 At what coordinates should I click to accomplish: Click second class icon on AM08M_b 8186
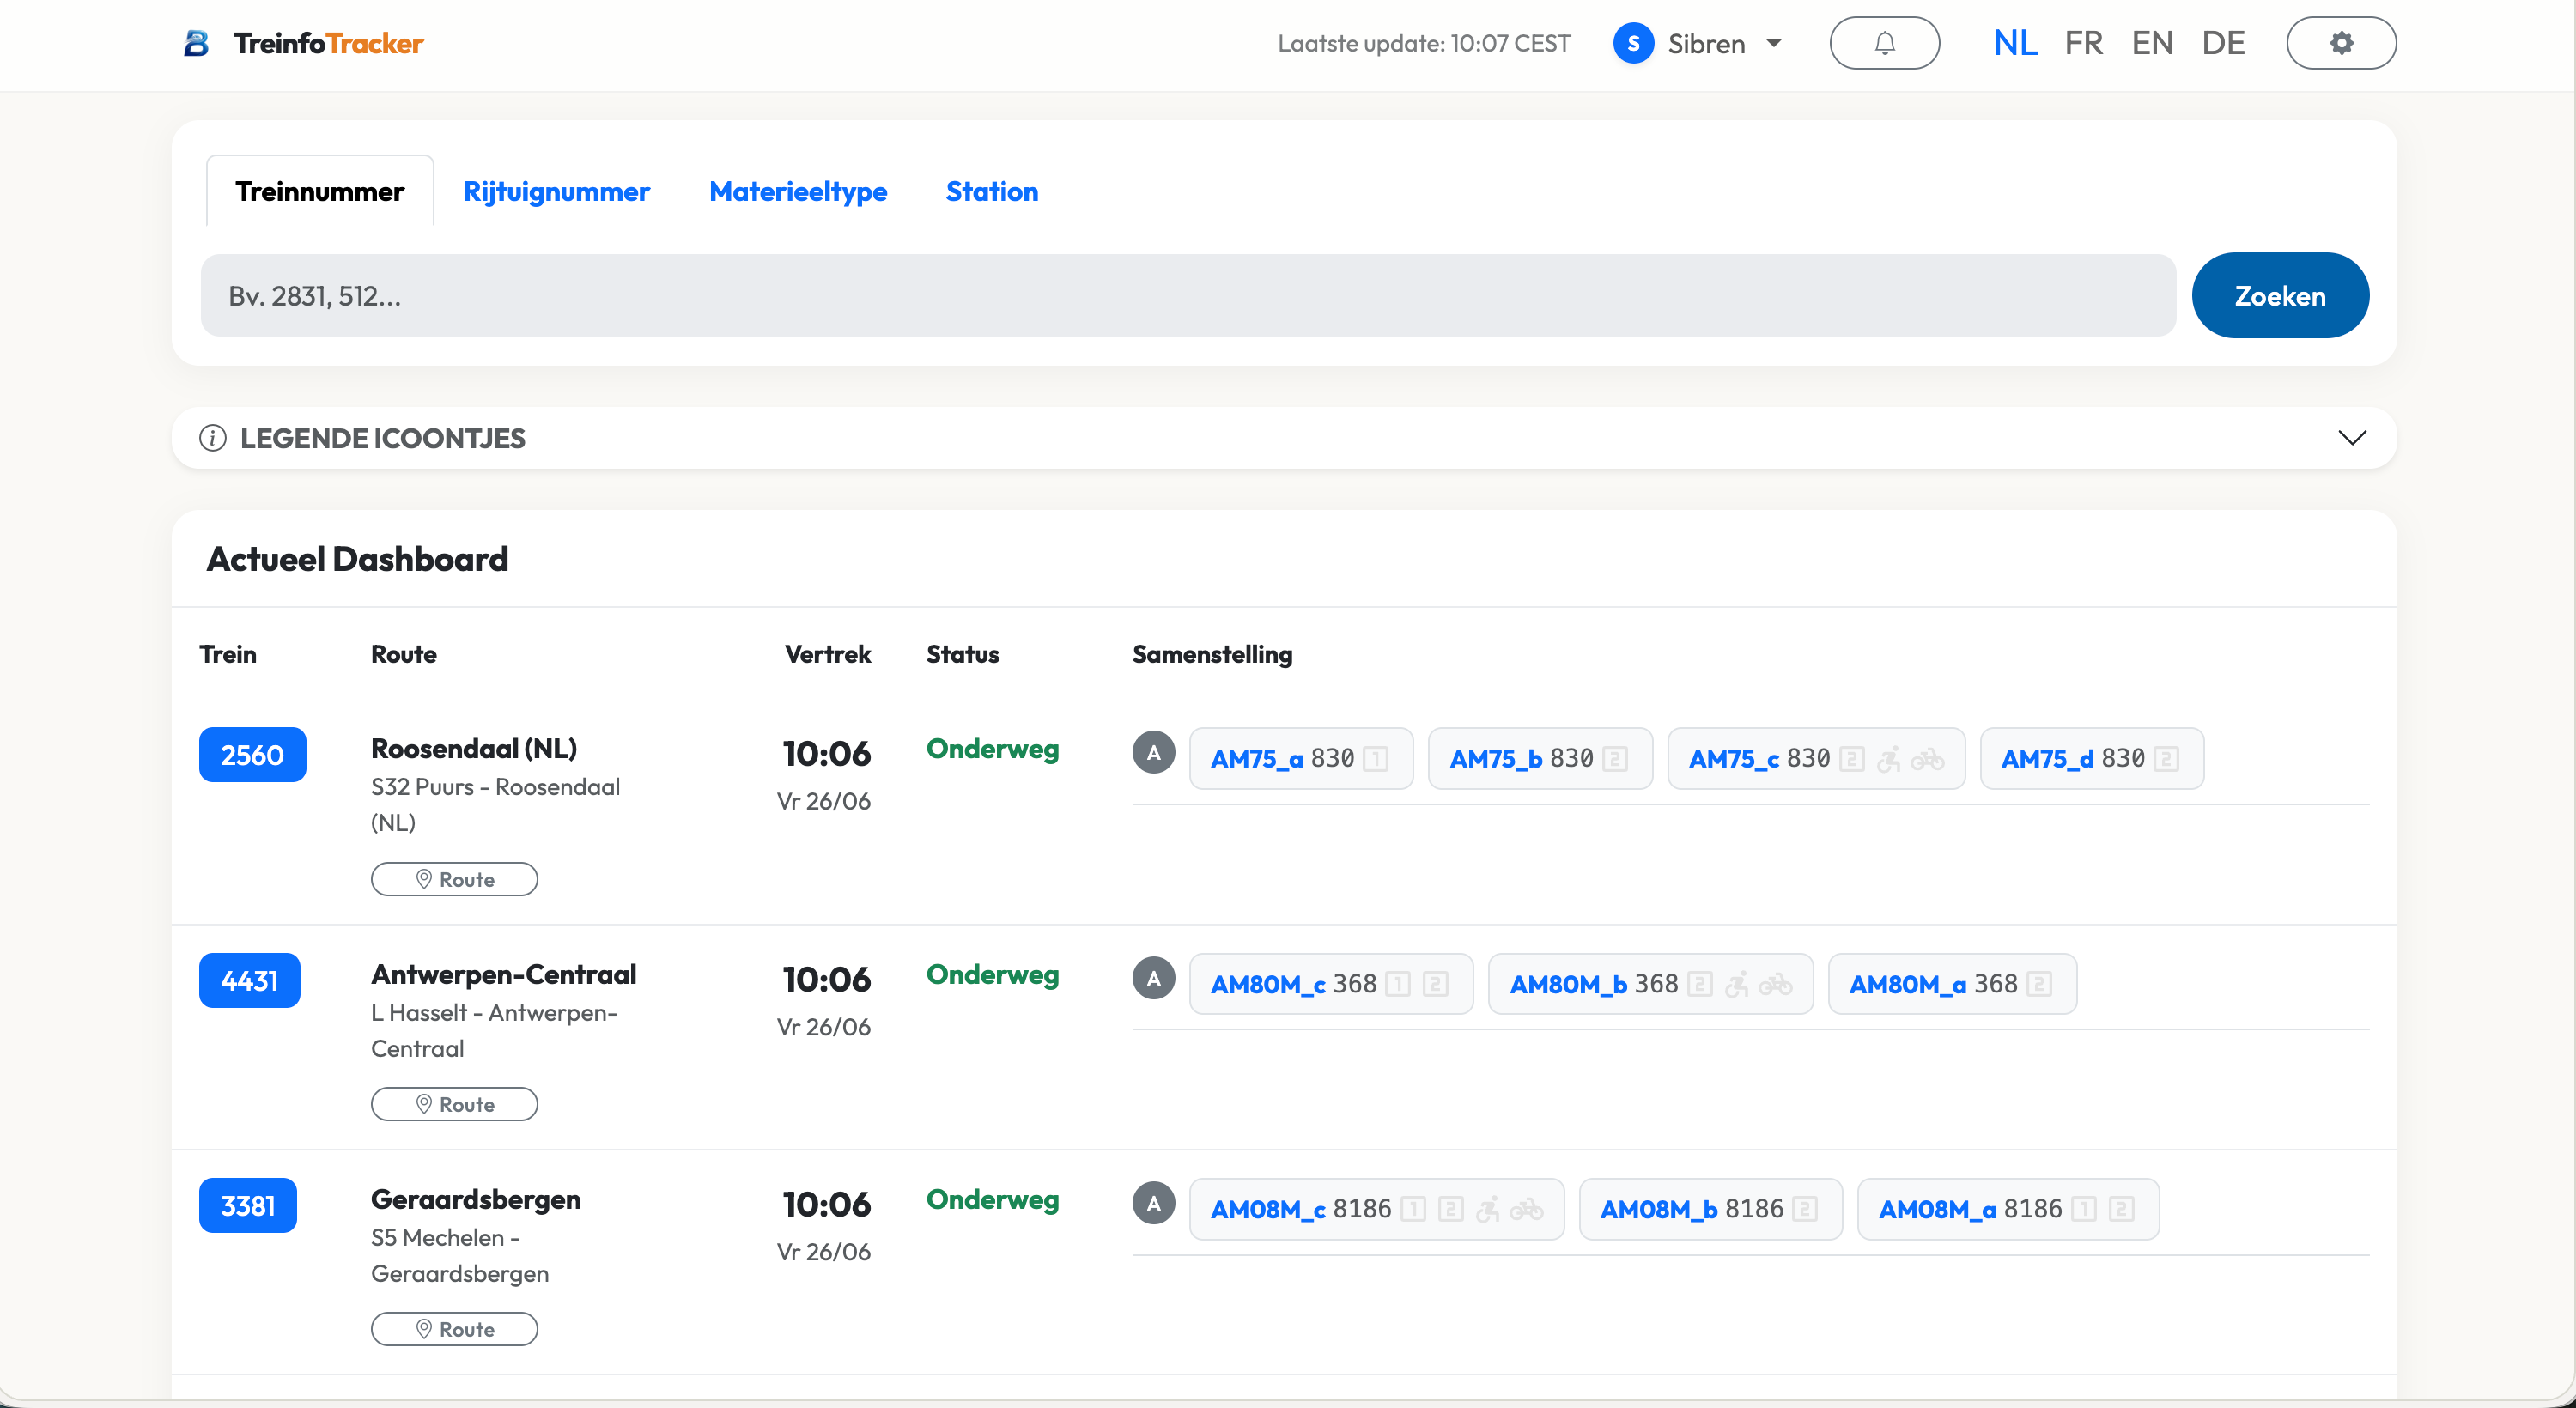[1804, 1210]
